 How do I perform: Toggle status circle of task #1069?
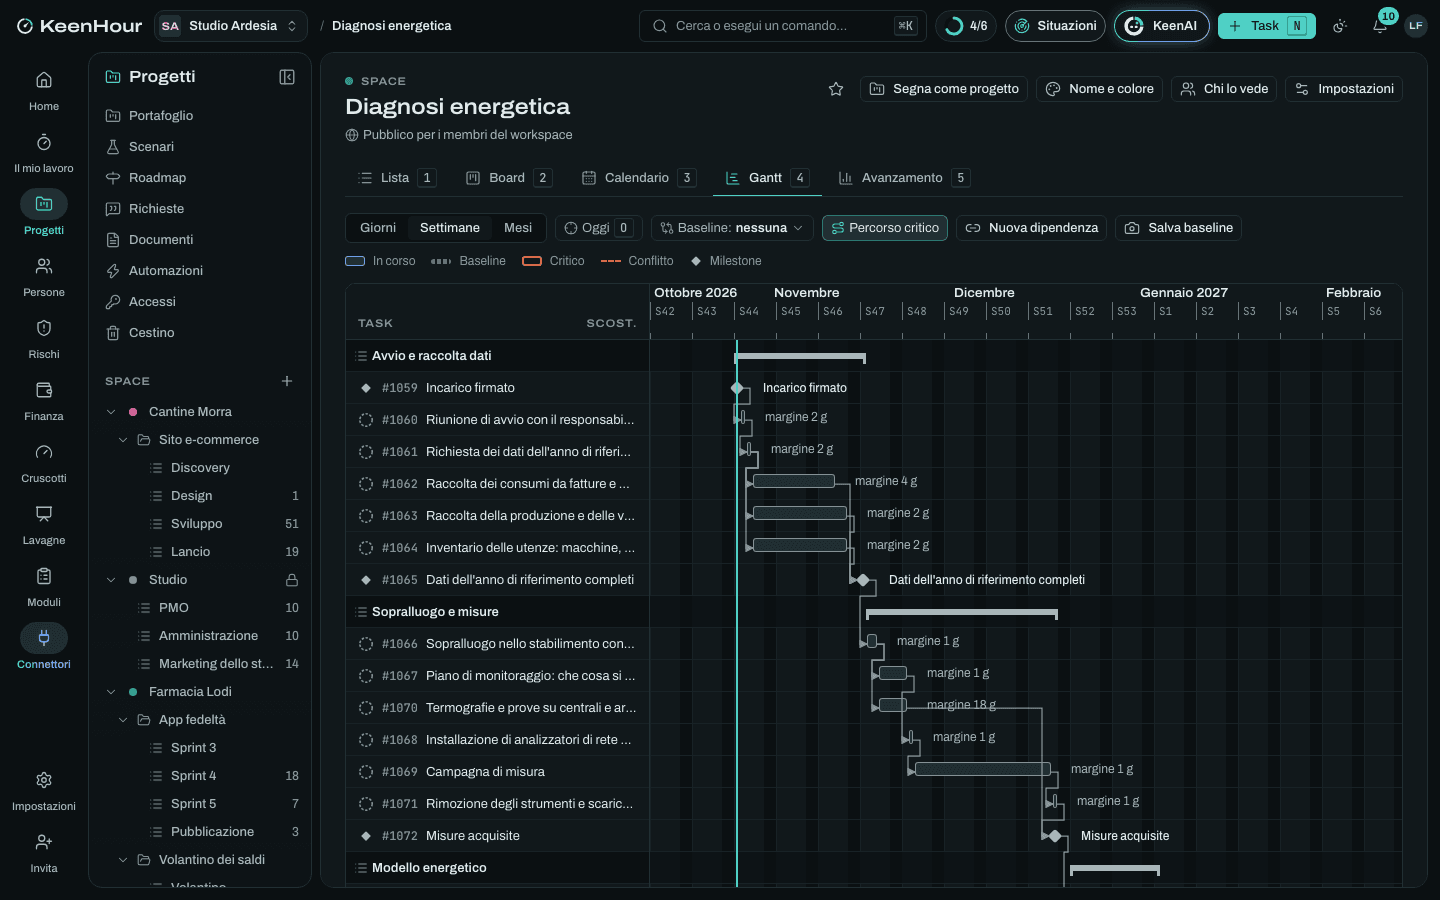[366, 772]
